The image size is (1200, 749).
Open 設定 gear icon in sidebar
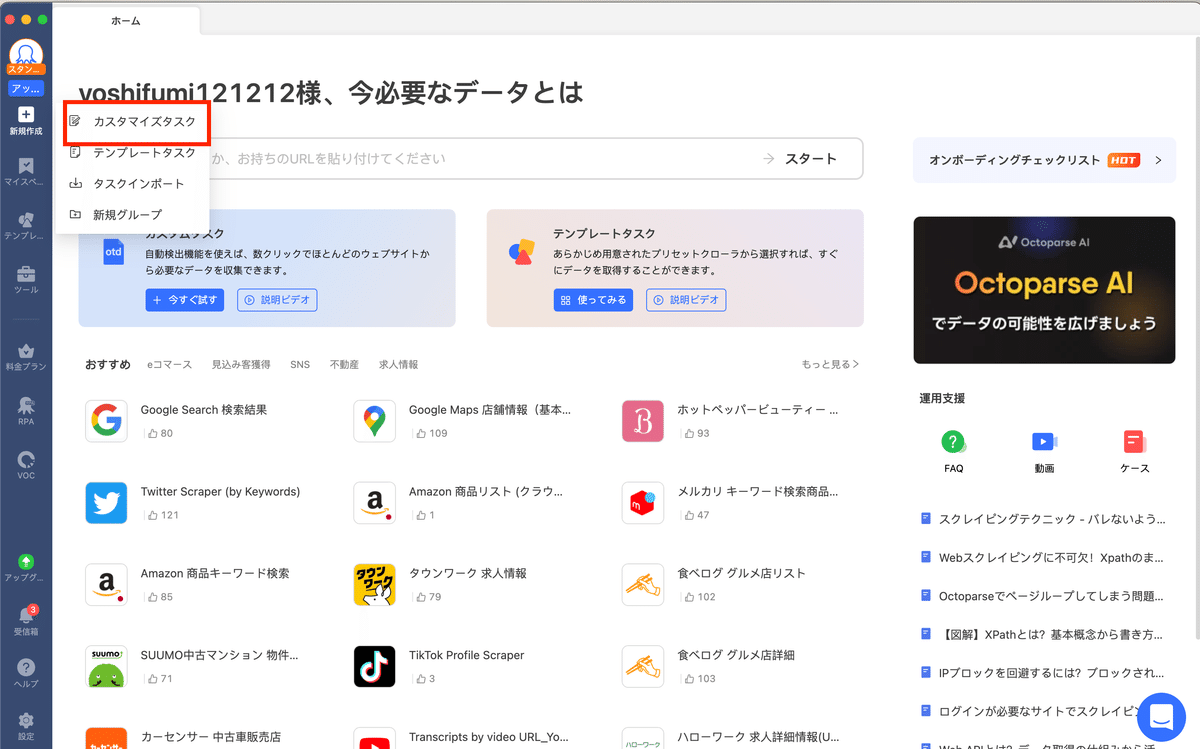coord(26,720)
